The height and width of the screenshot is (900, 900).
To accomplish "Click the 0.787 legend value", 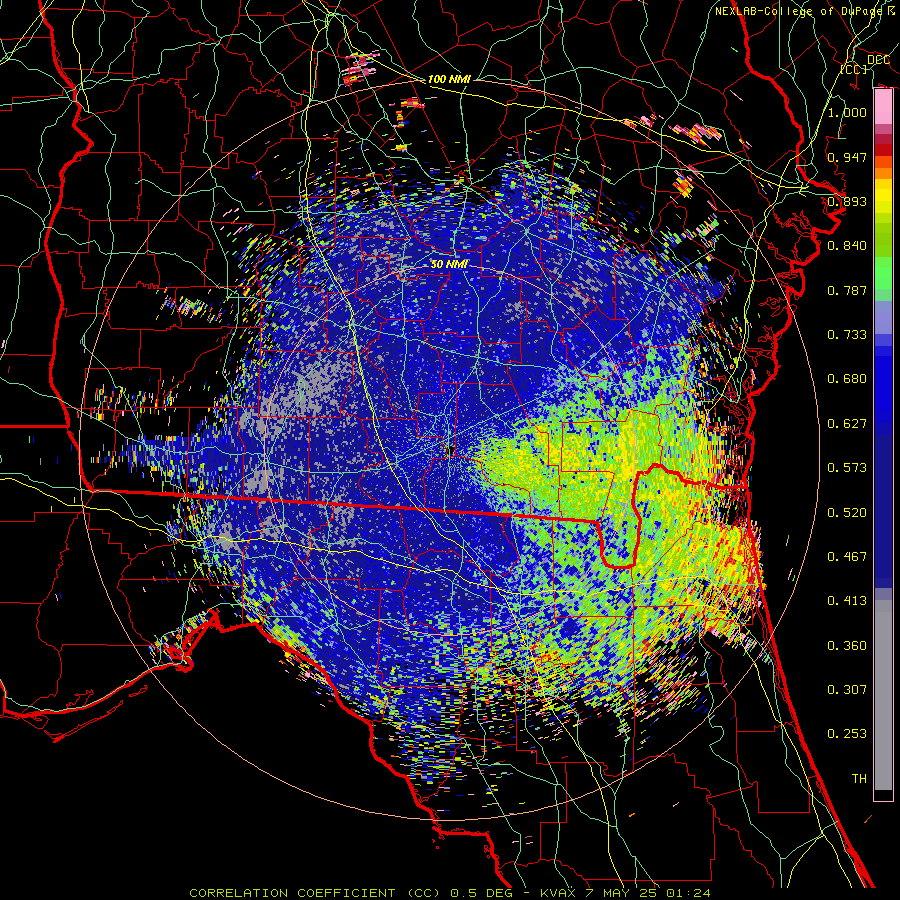I will (847, 290).
